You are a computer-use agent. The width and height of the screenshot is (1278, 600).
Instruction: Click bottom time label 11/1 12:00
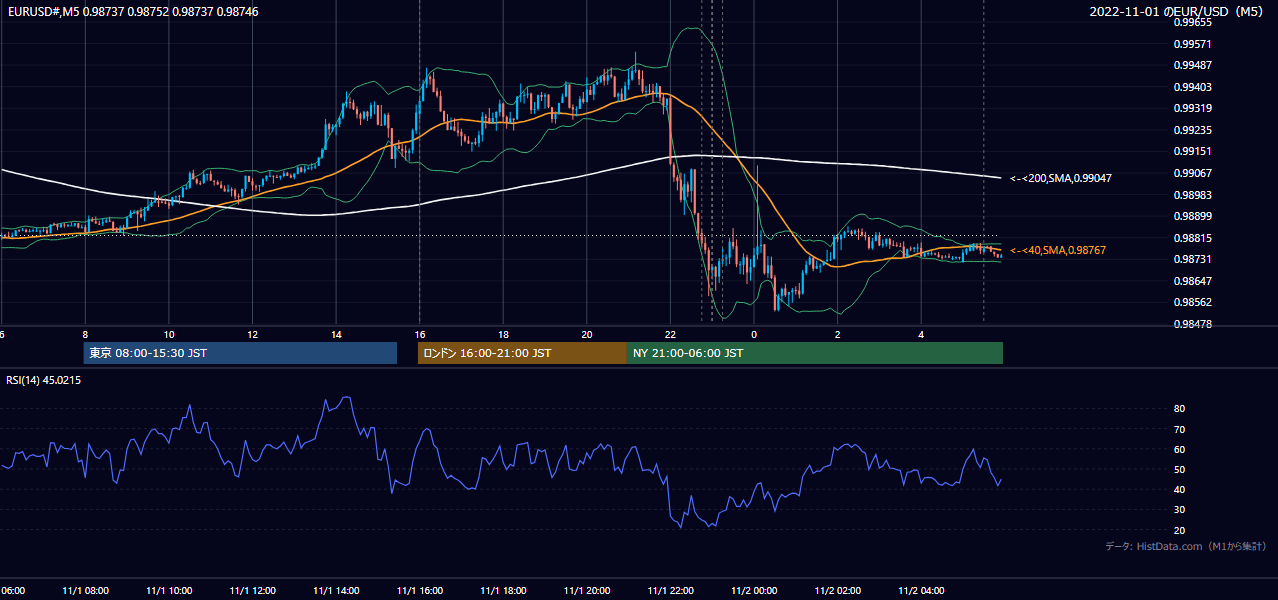[x=253, y=591]
